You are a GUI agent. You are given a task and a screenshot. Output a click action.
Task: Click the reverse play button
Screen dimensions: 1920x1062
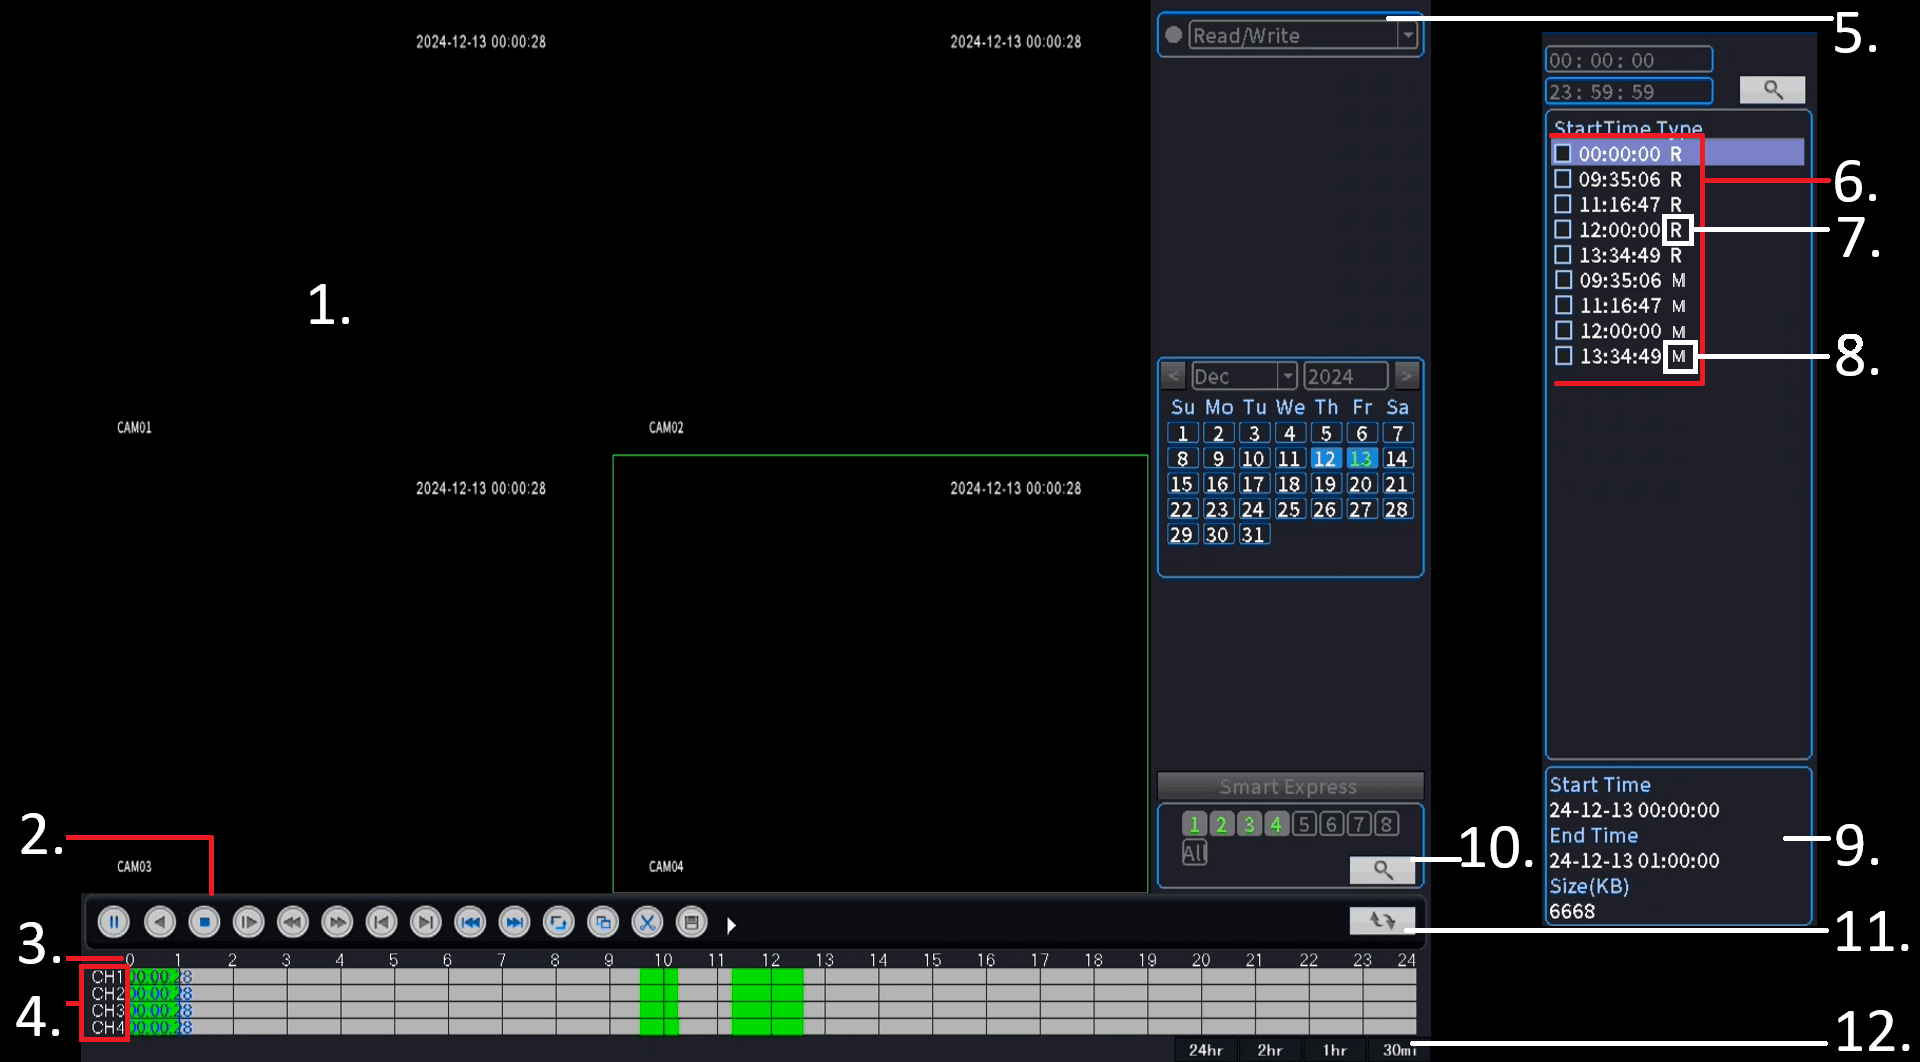[160, 922]
